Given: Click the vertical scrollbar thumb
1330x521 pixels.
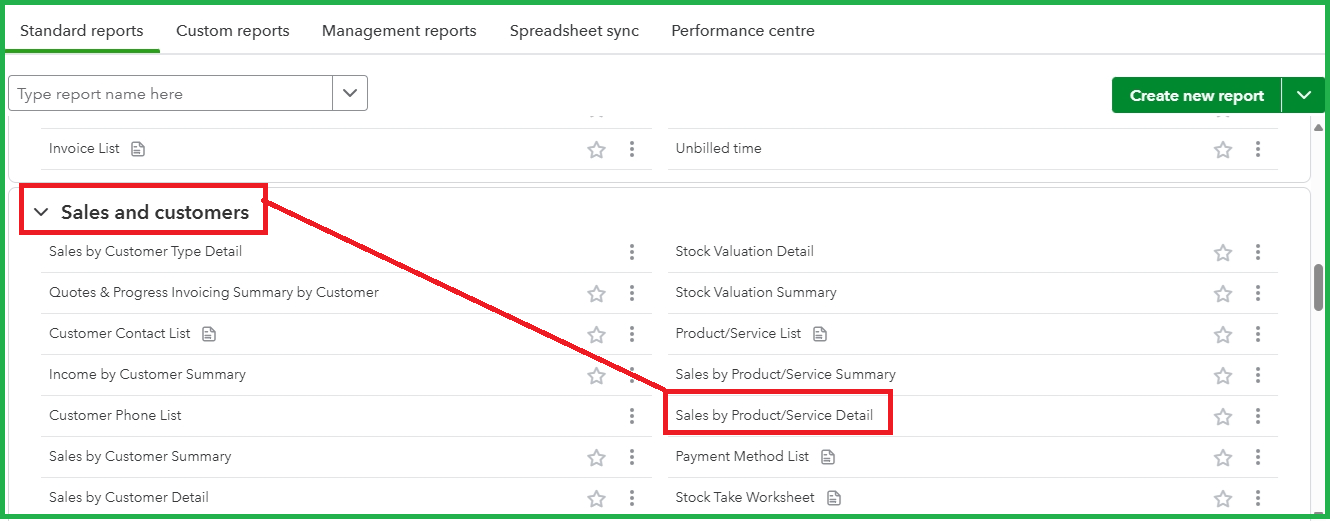Looking at the screenshot, I should pos(1318,288).
